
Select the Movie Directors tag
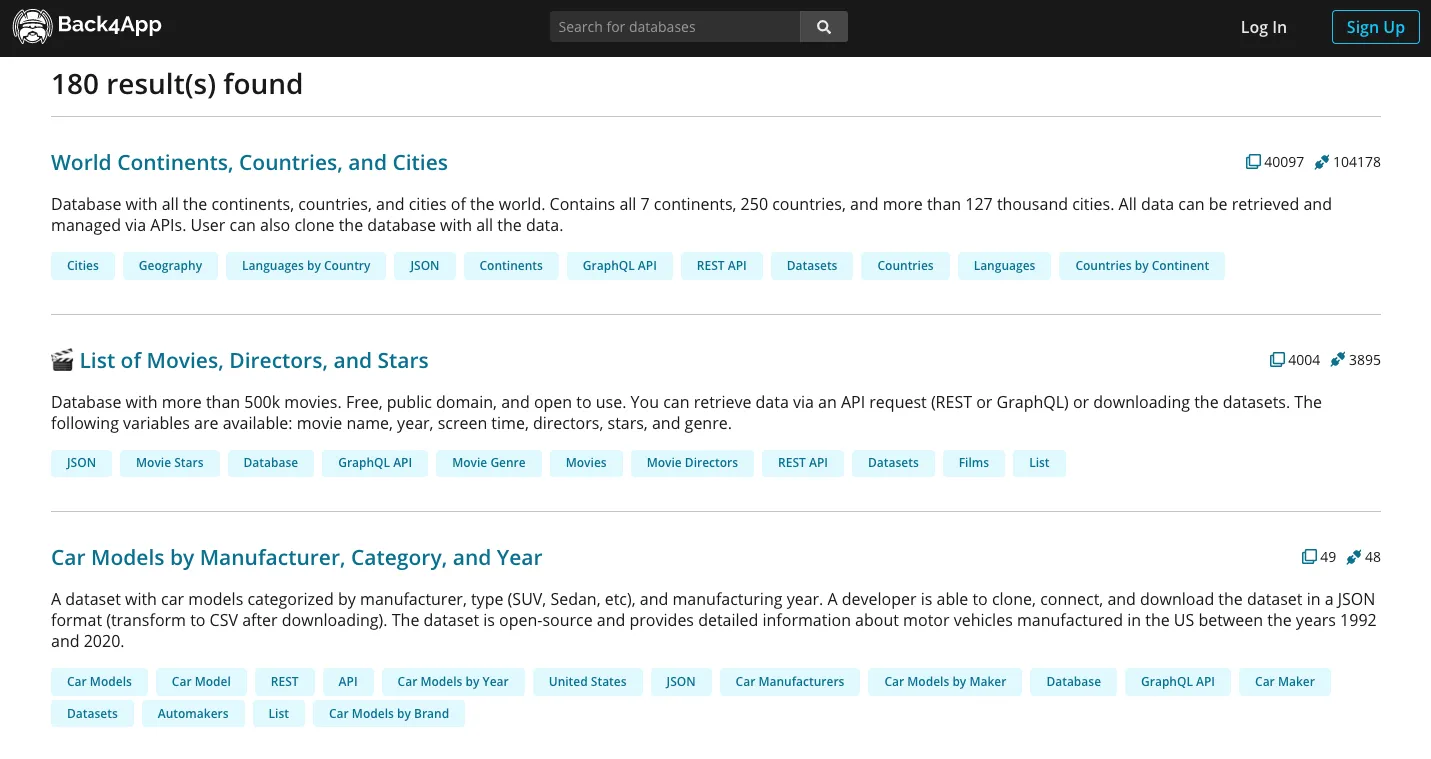691,463
